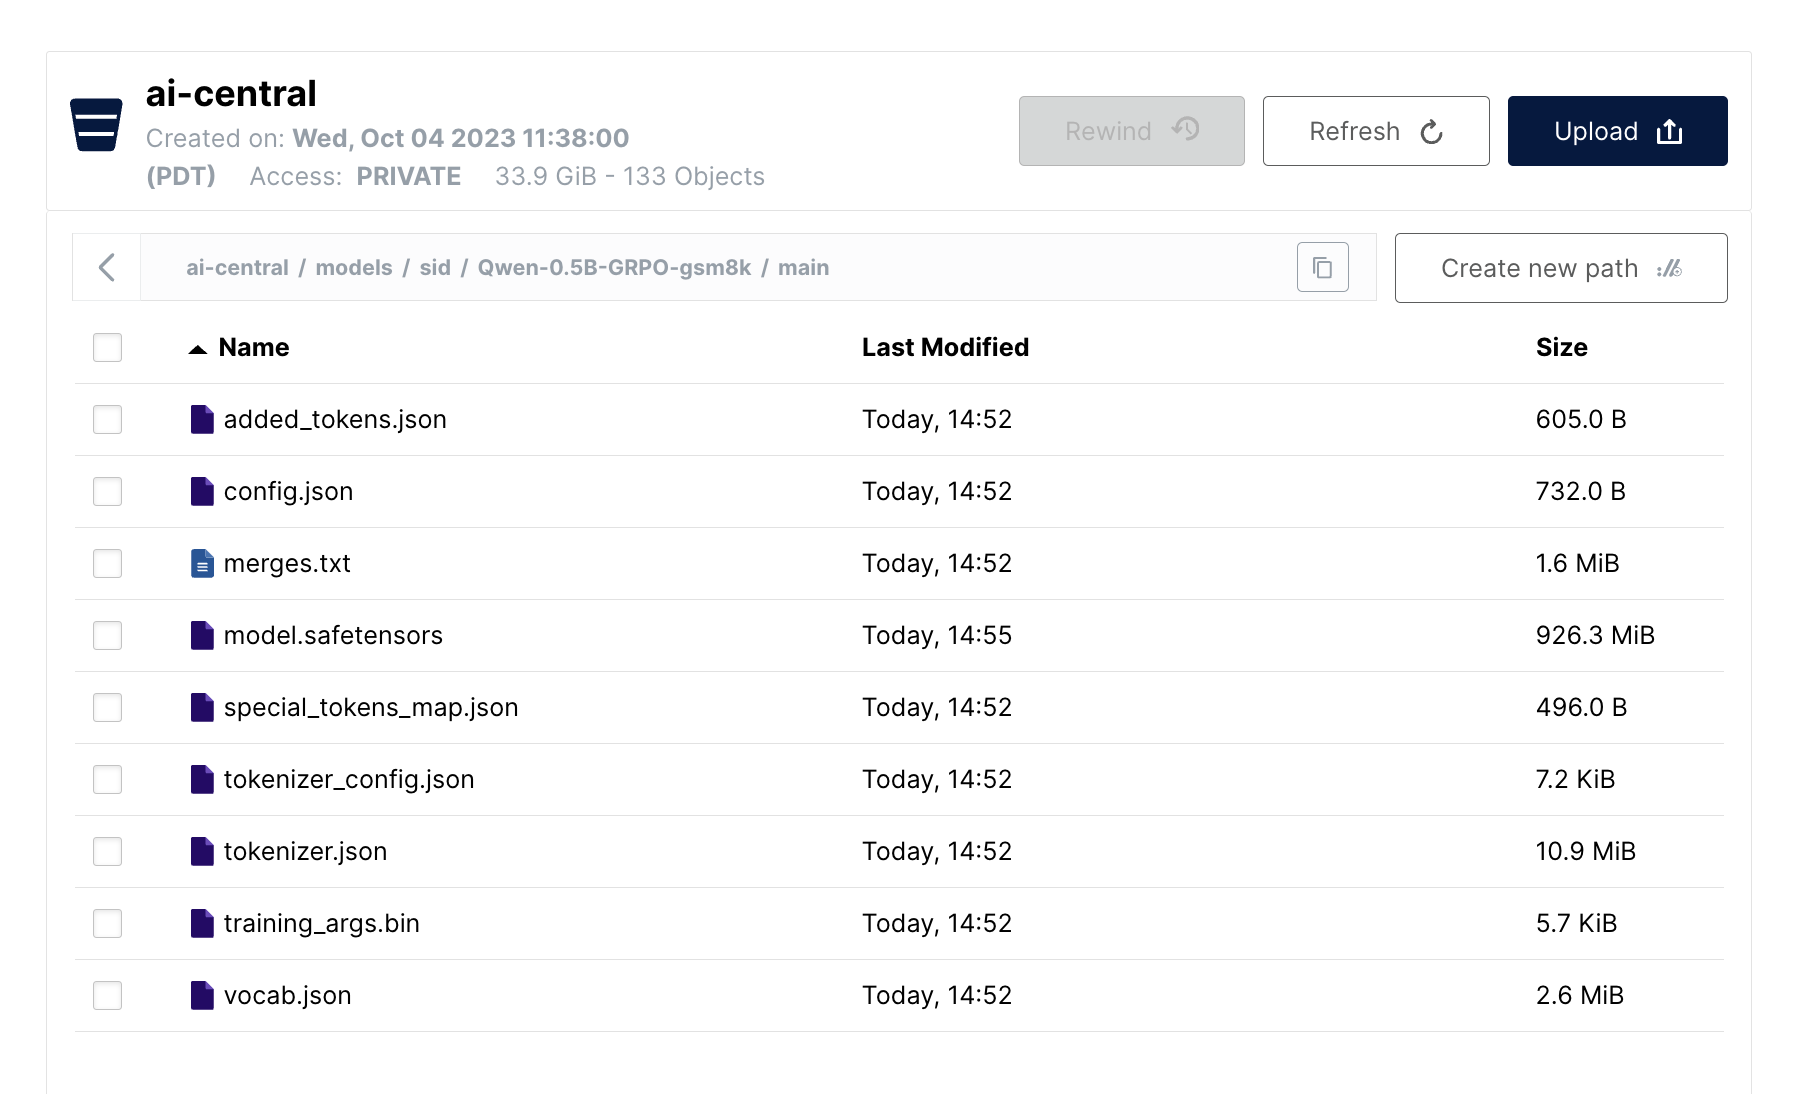Image resolution: width=1802 pixels, height=1094 pixels.
Task: Click the training_args.bin file icon
Action: tap(202, 924)
